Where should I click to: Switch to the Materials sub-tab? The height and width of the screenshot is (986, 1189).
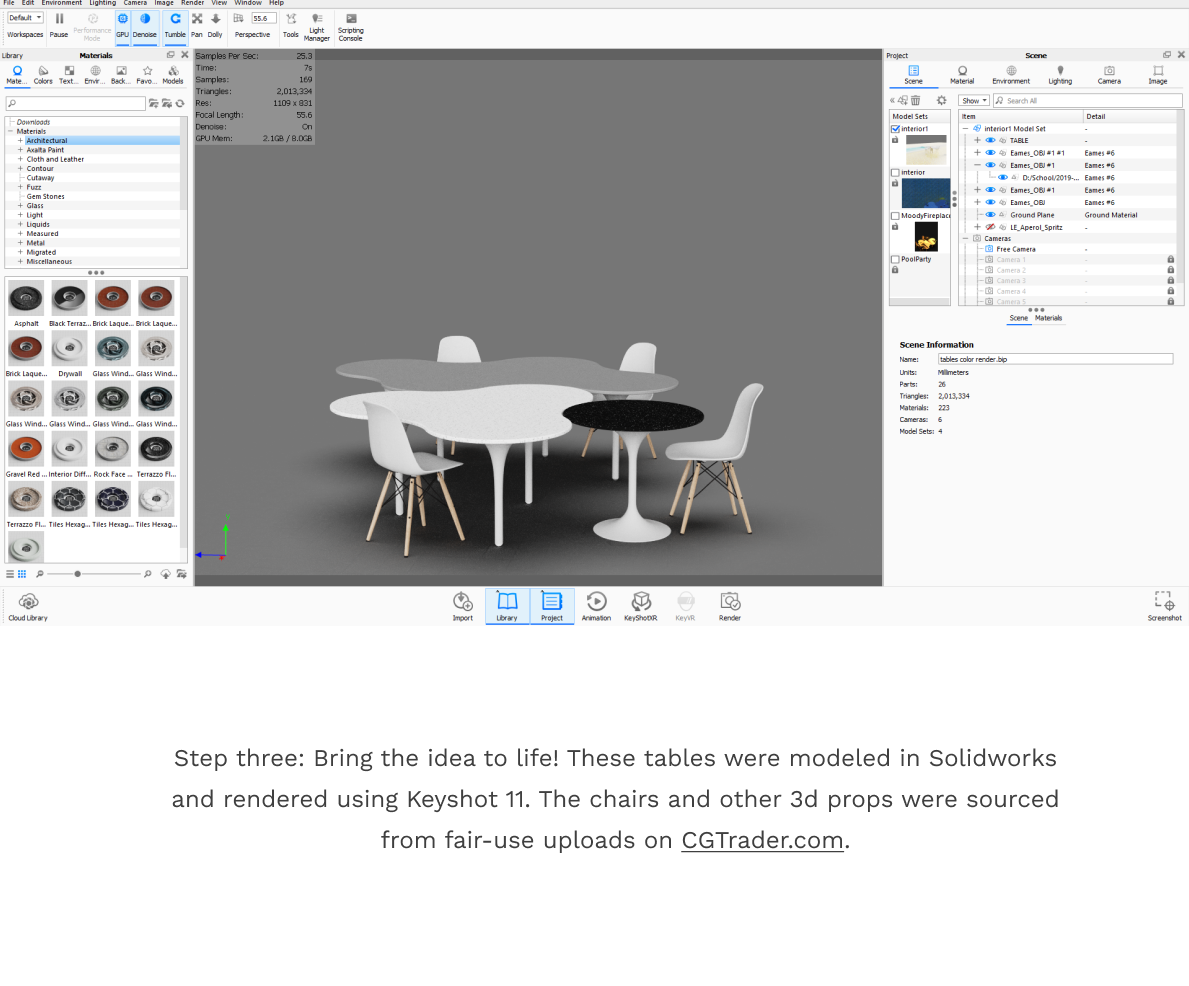(1049, 319)
